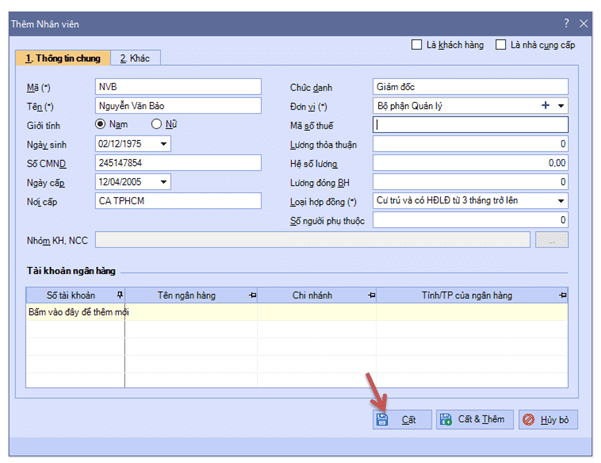Select the Nữ gender radio button
Image resolution: width=601 pixels, height=463 pixels.
pyautogui.click(x=157, y=124)
